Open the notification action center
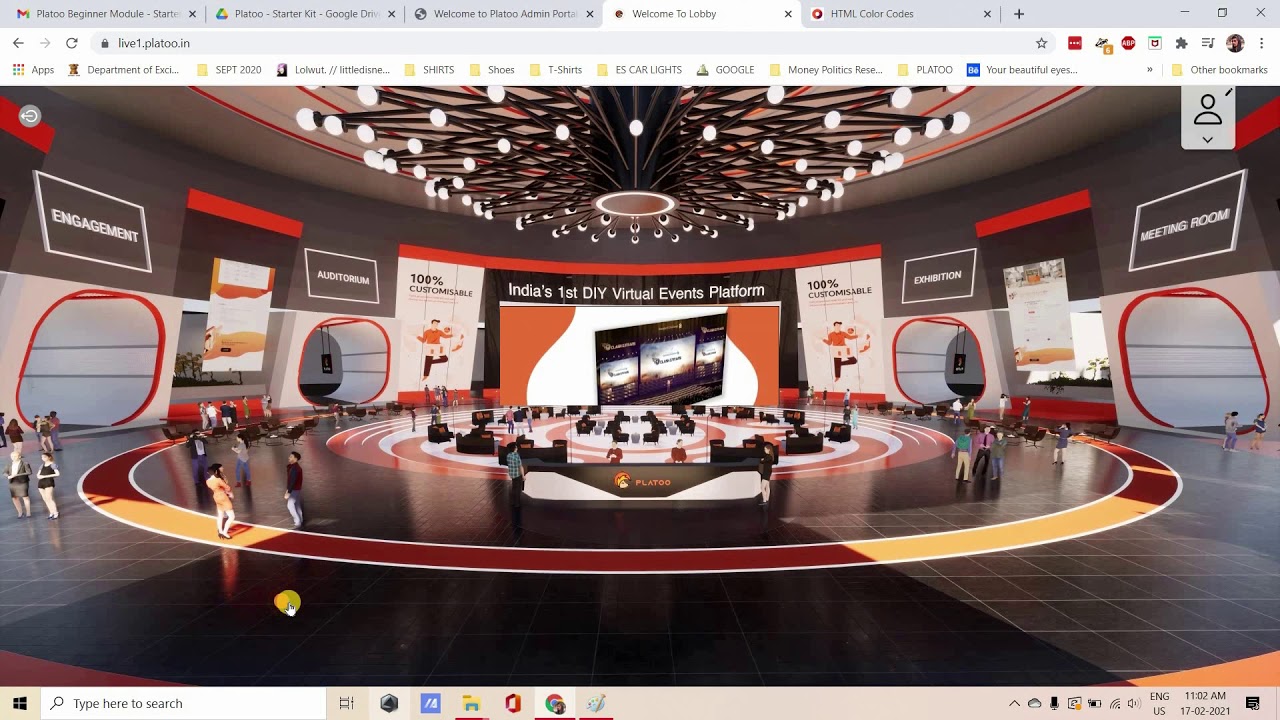 pos(1252,703)
